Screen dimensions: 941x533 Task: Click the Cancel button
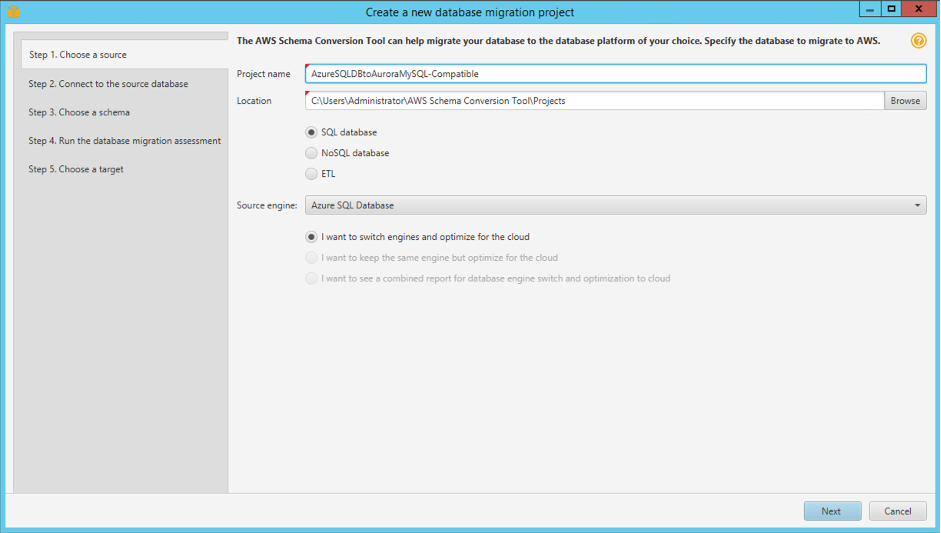click(898, 511)
